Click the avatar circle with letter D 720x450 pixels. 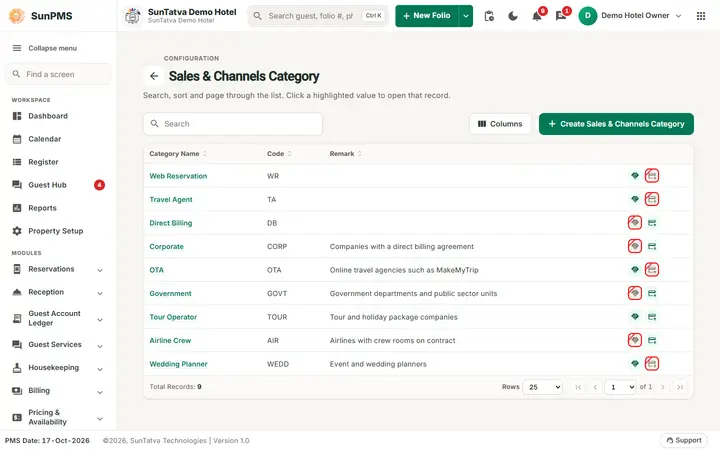[x=587, y=16]
